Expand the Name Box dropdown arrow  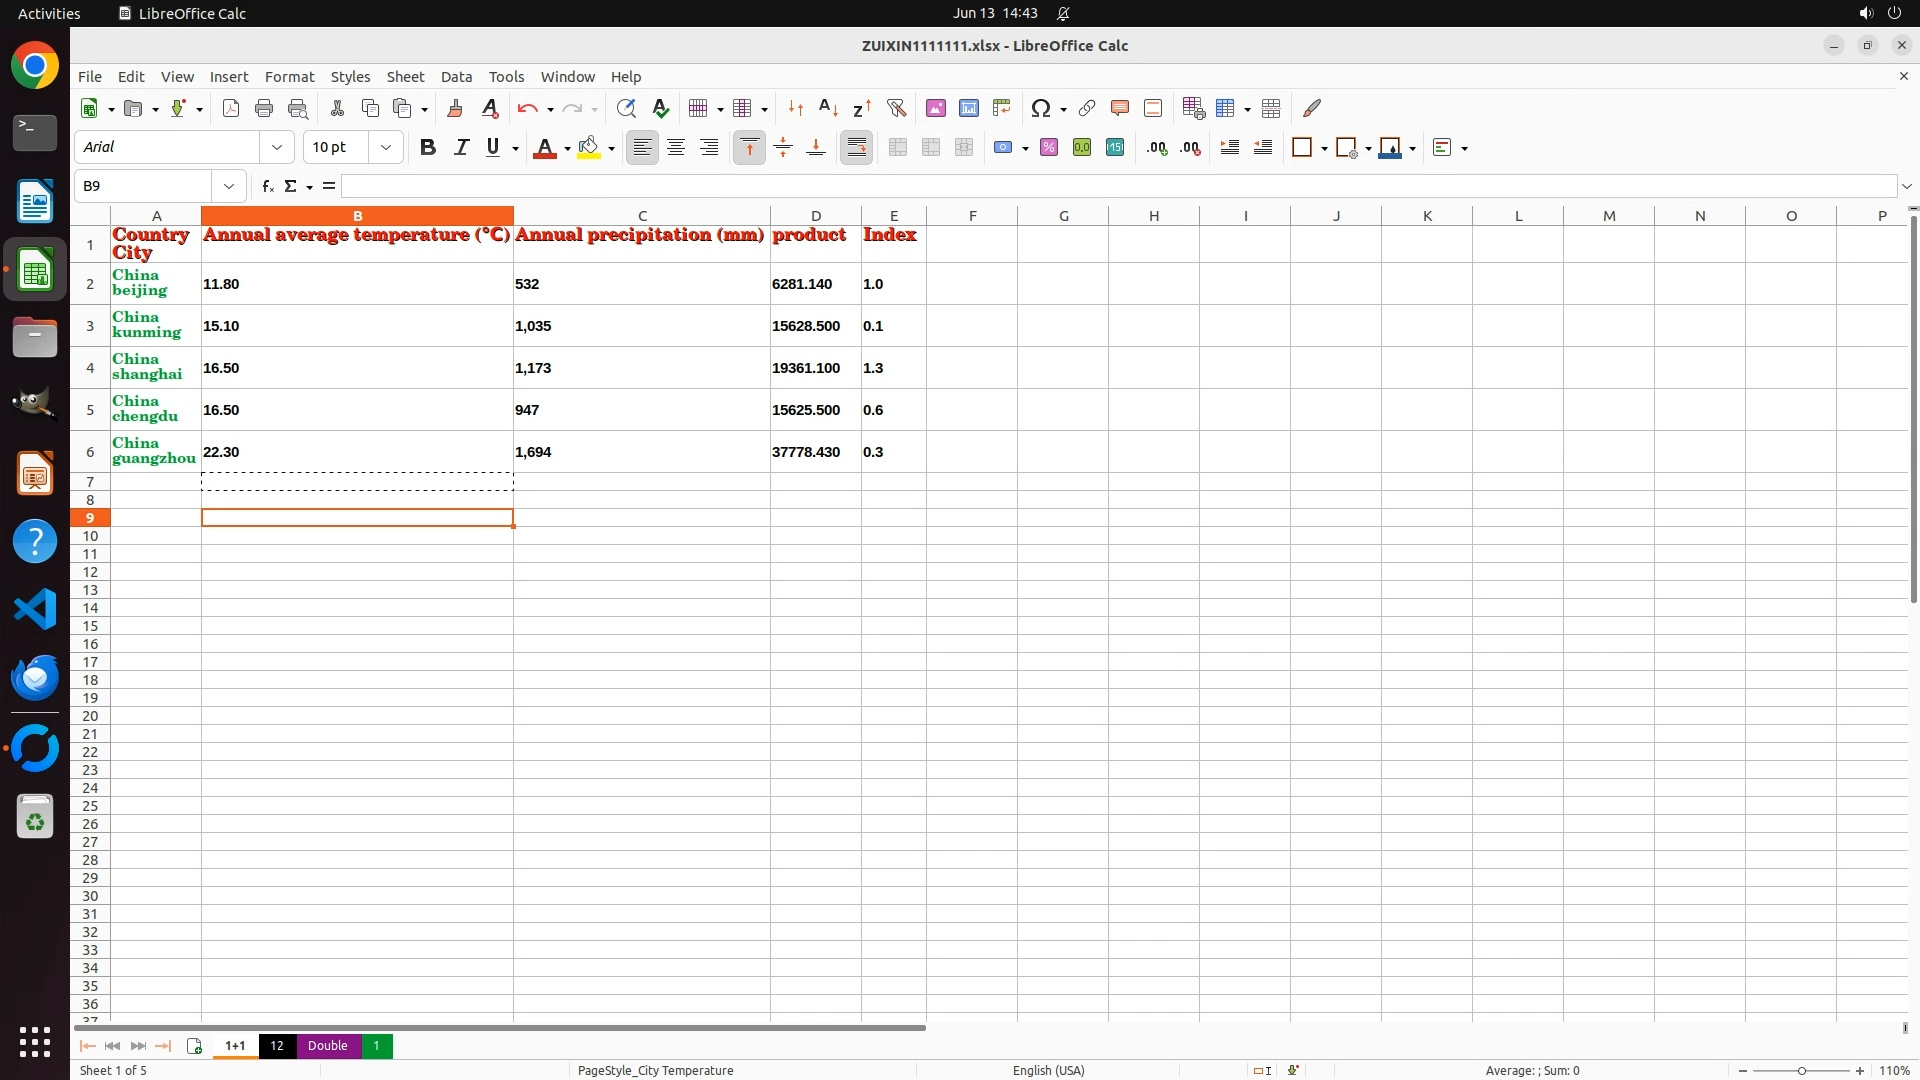point(229,186)
